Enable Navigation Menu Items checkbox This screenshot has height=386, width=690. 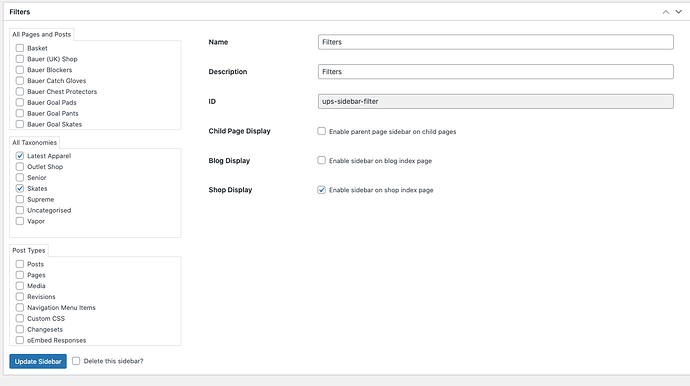[20, 308]
